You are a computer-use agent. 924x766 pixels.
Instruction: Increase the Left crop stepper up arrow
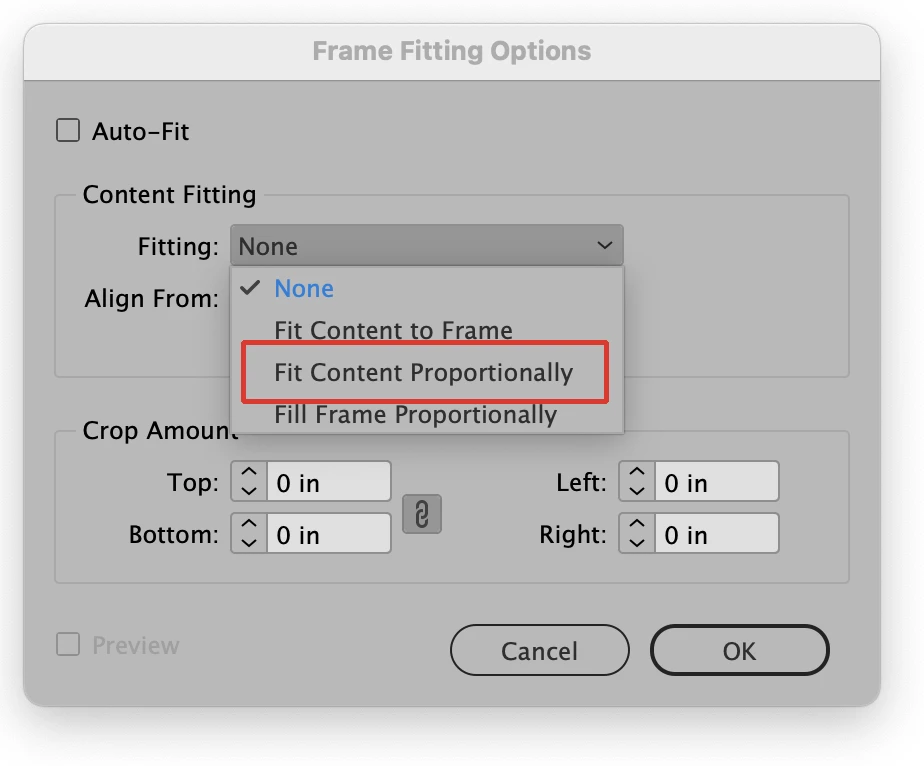coord(637,475)
